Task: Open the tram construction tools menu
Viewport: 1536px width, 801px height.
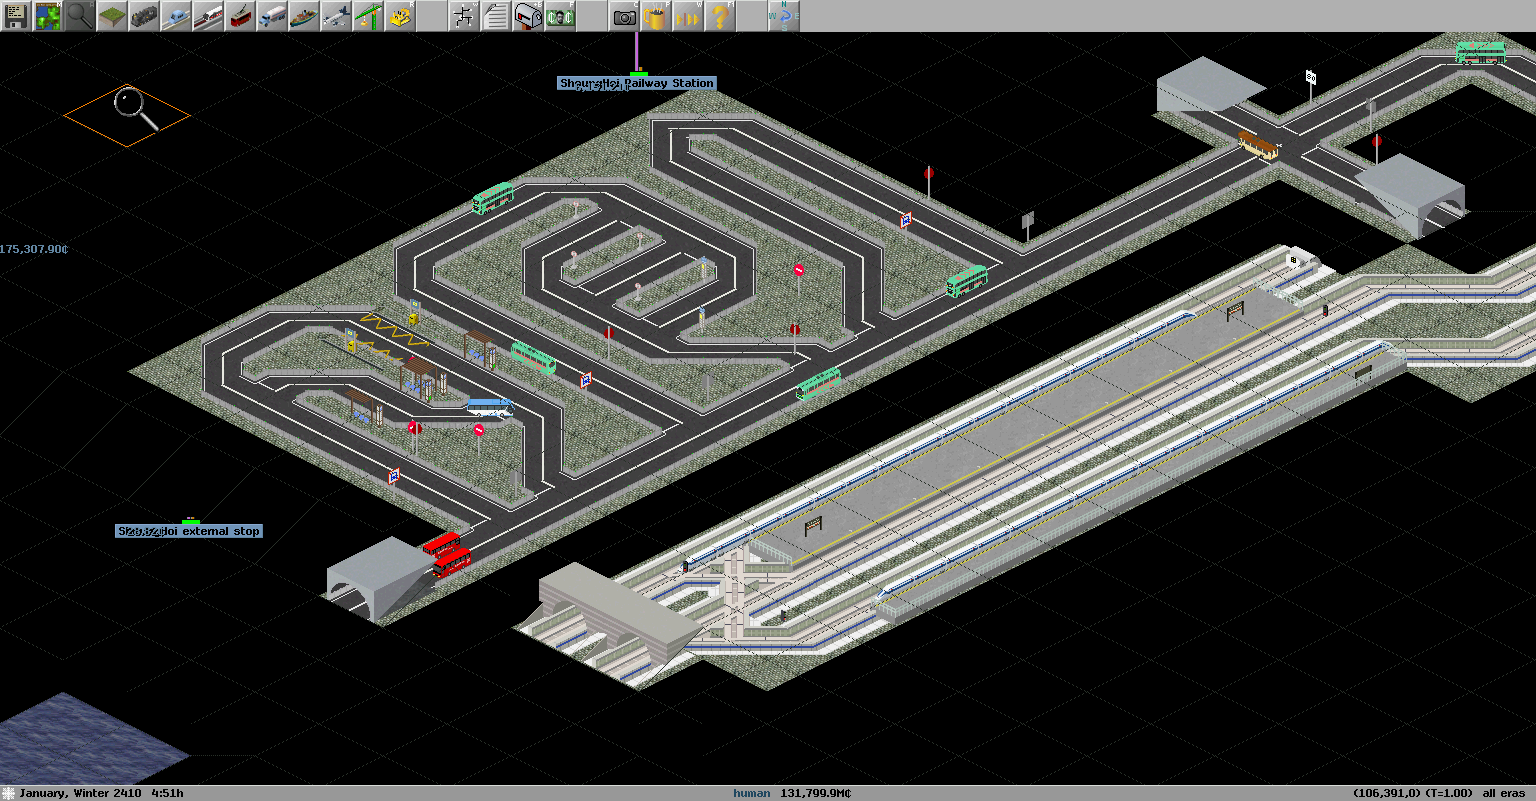Action: tap(240, 16)
